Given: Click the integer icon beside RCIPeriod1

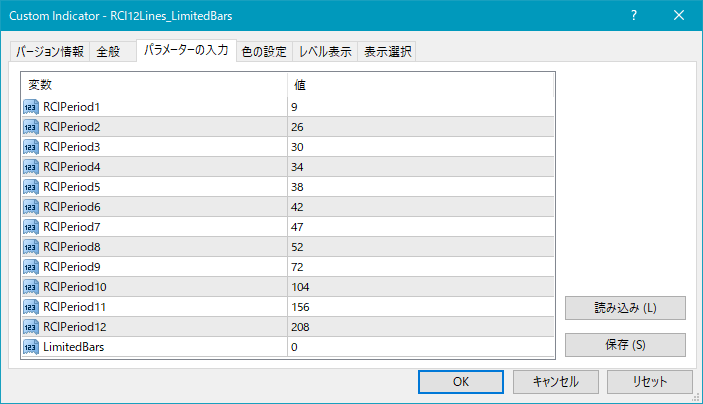Looking at the screenshot, I should pos(31,107).
